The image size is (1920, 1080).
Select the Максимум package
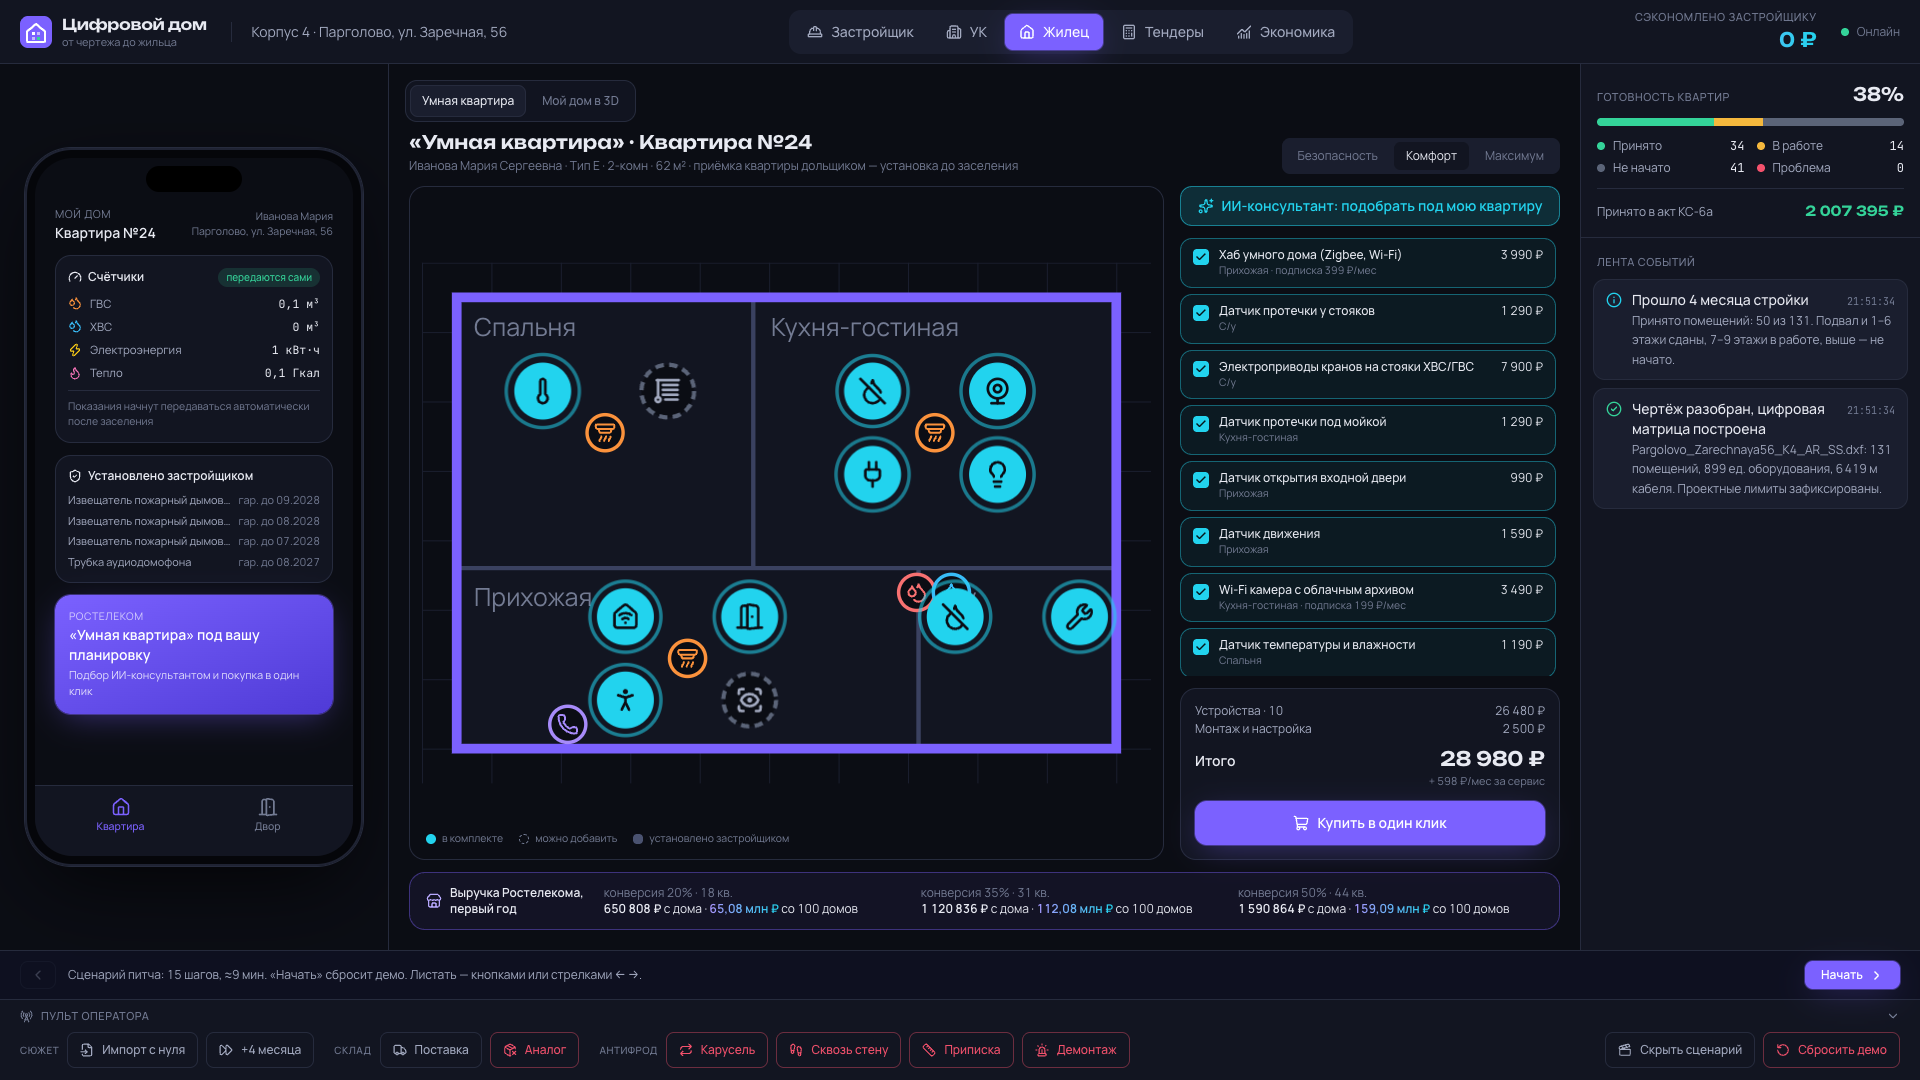(x=1514, y=156)
